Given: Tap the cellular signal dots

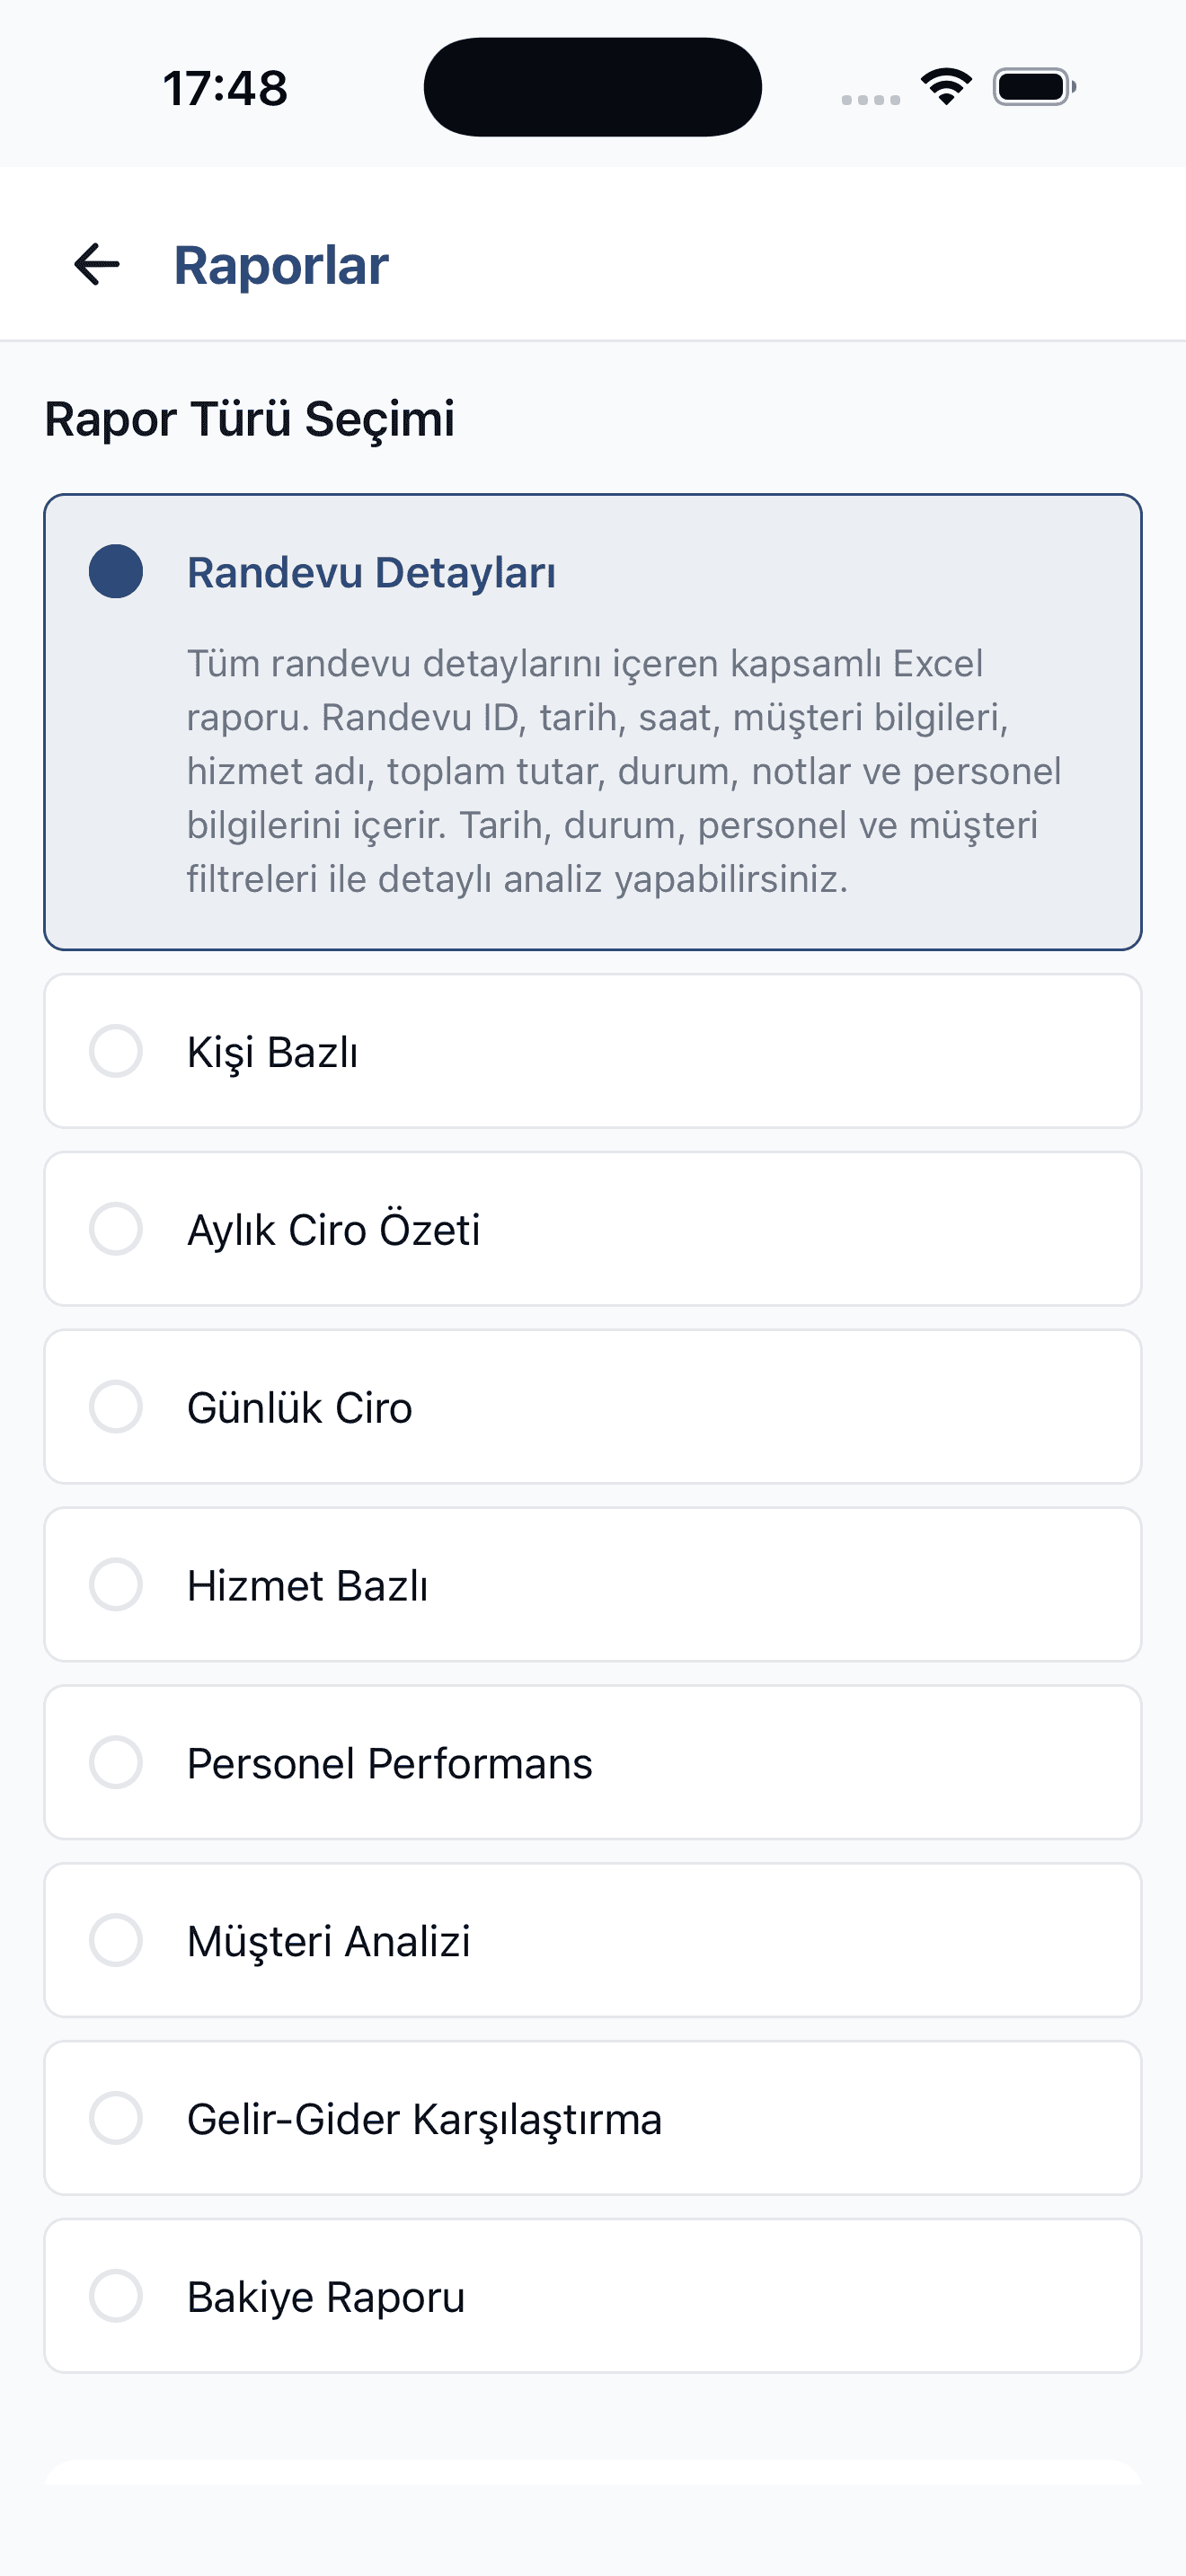Looking at the screenshot, I should point(870,99).
